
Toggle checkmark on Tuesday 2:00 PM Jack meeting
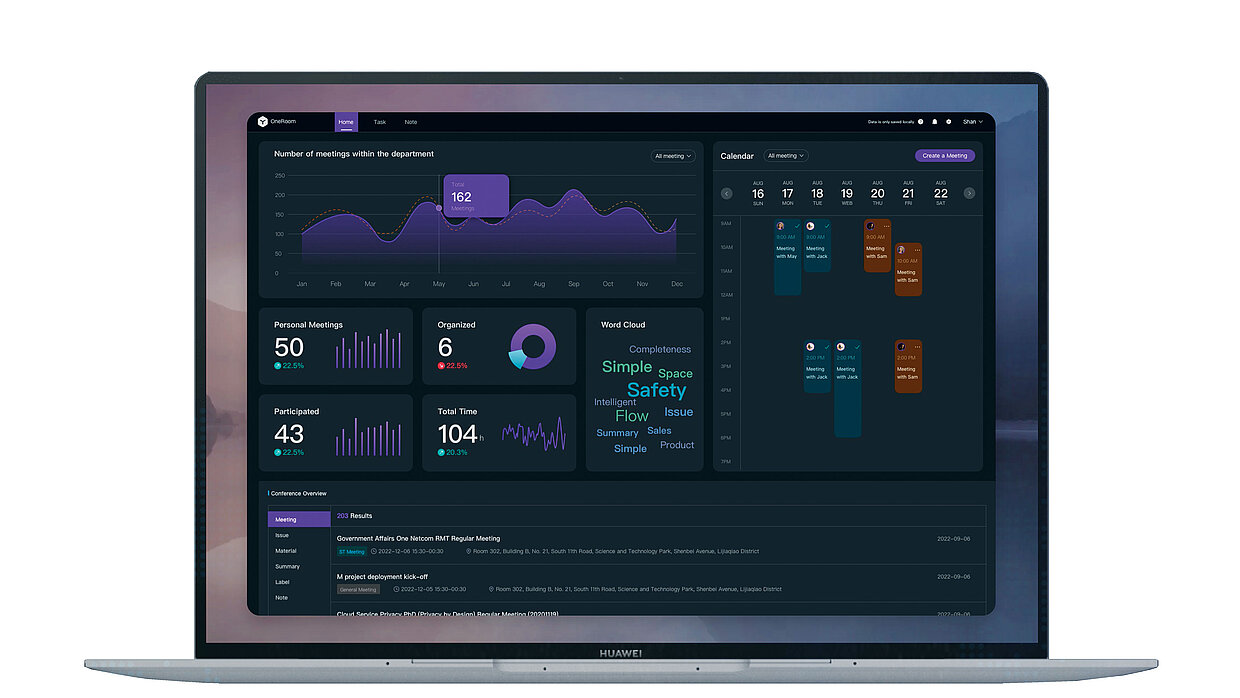[x=826, y=346]
